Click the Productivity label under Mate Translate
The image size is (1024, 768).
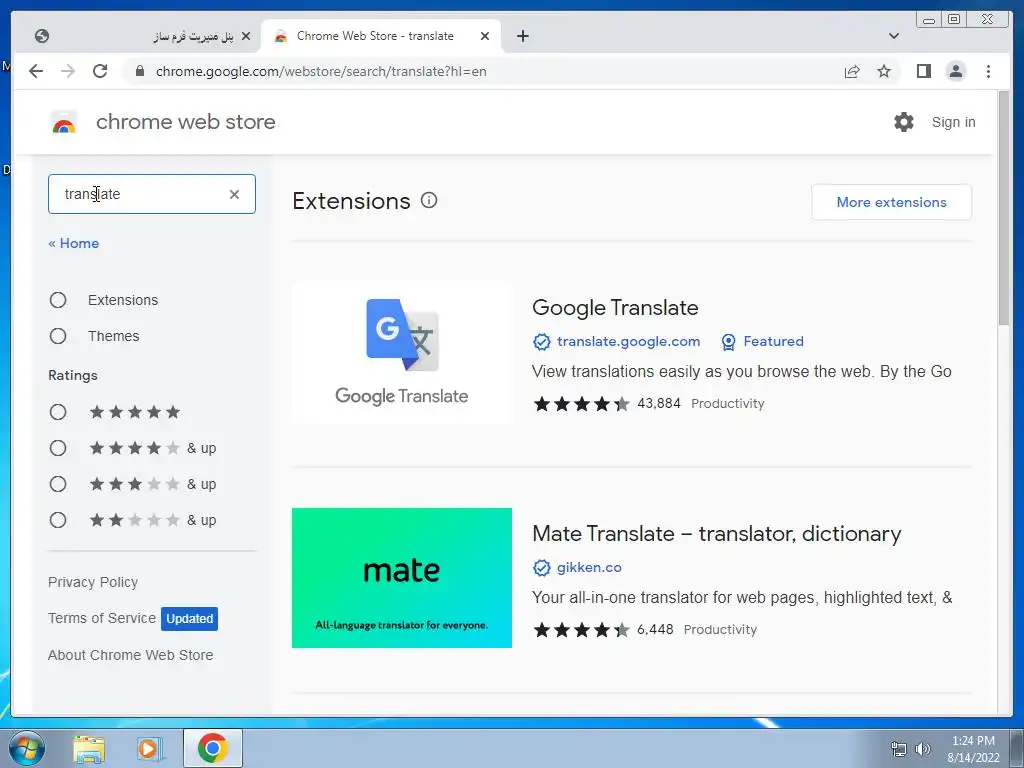pos(720,630)
